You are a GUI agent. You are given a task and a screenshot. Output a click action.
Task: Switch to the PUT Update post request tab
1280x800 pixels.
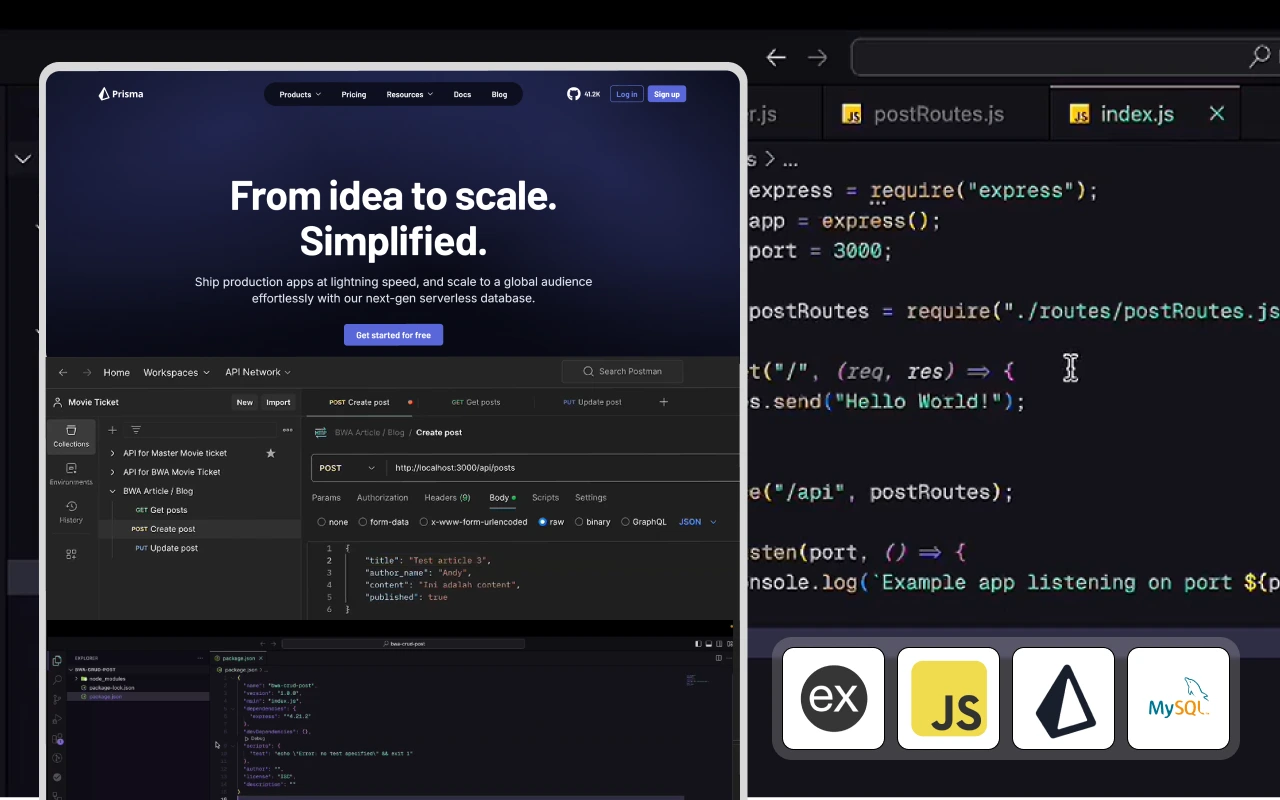tap(592, 402)
